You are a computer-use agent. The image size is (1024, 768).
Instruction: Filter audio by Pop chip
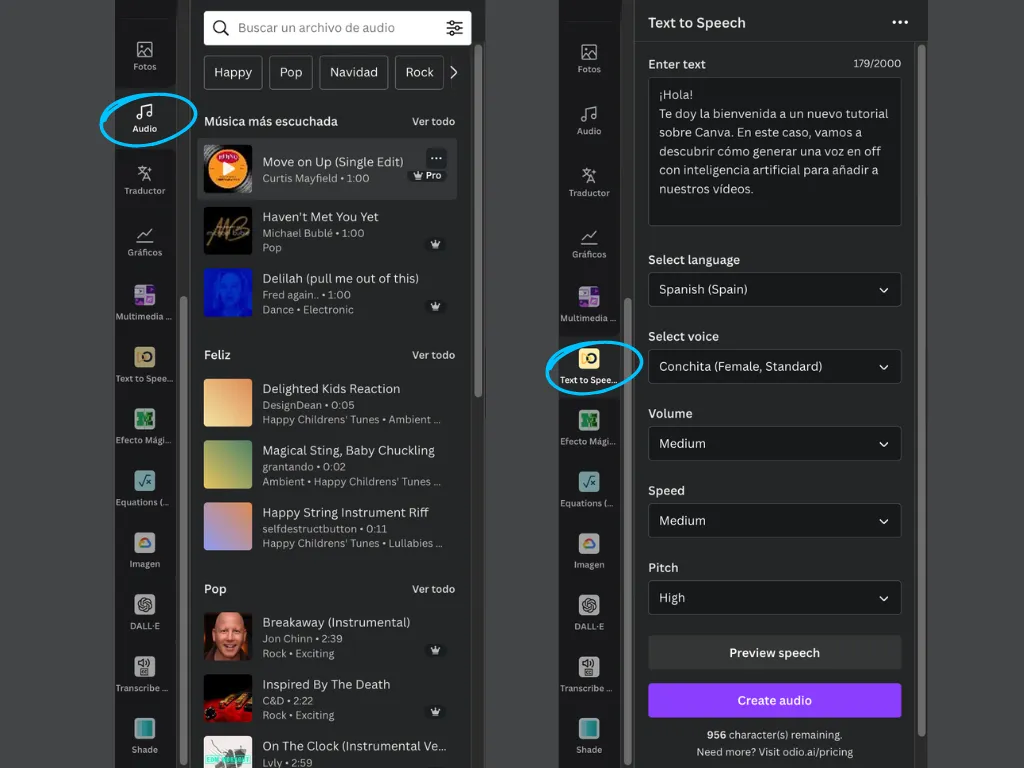click(291, 72)
